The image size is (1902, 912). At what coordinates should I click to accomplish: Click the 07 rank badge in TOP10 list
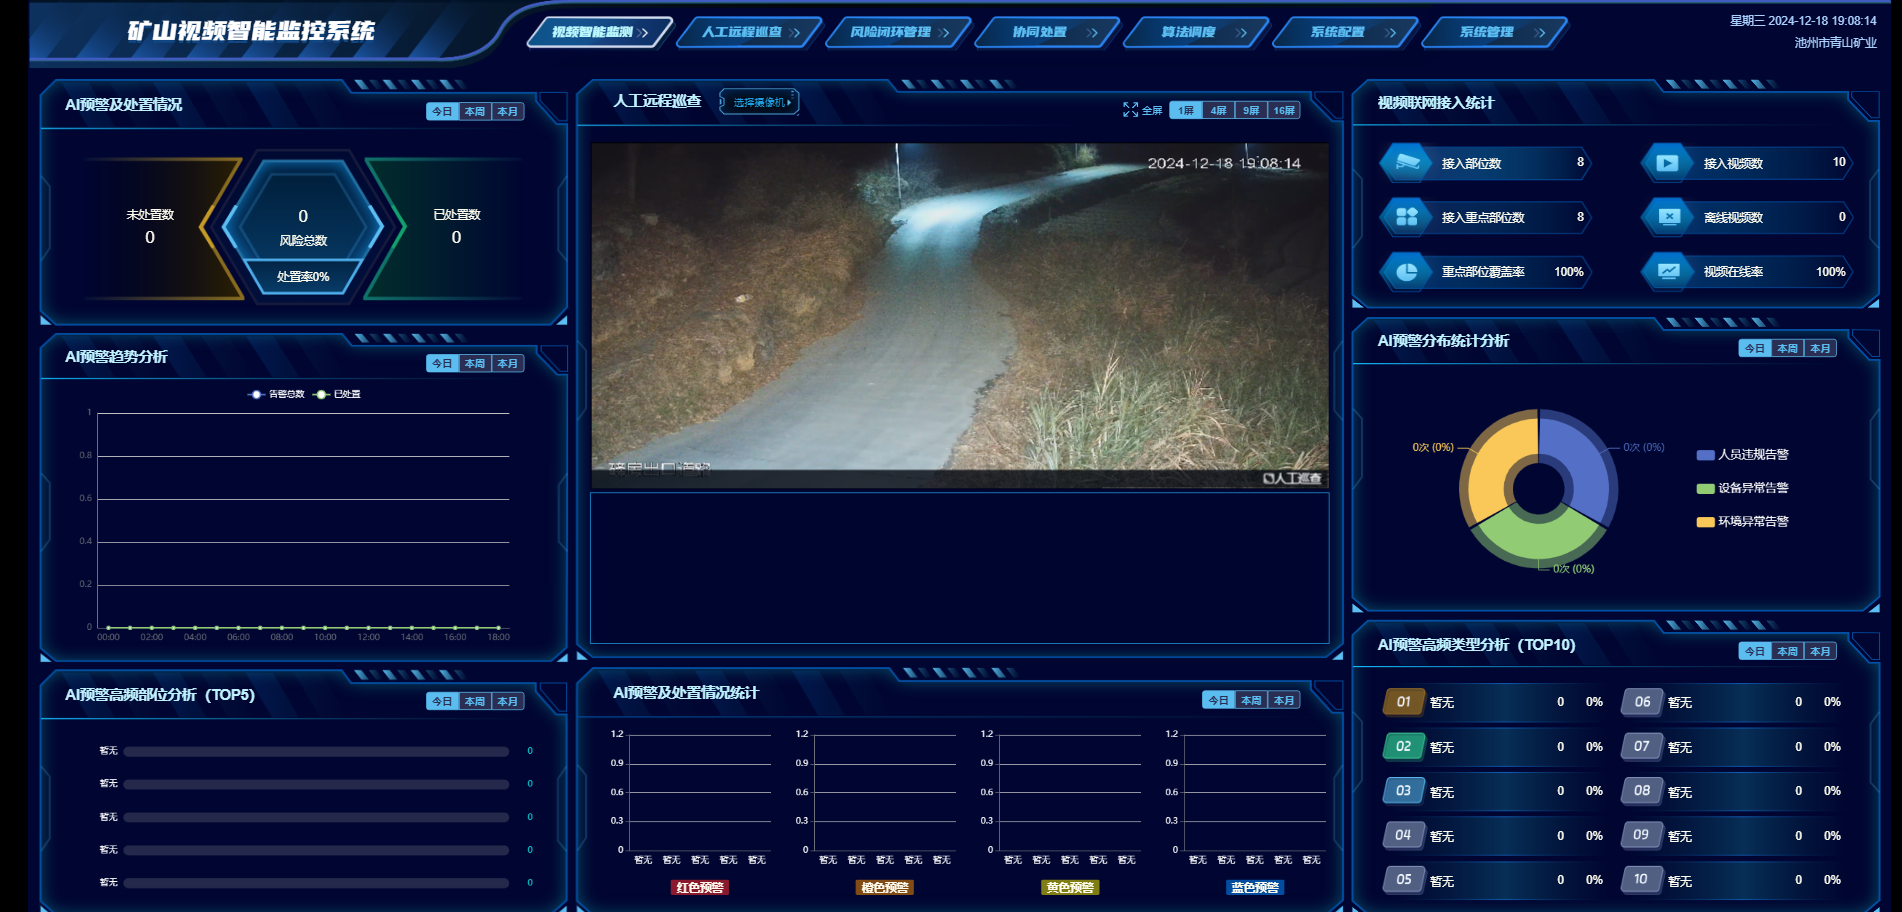tap(1642, 747)
